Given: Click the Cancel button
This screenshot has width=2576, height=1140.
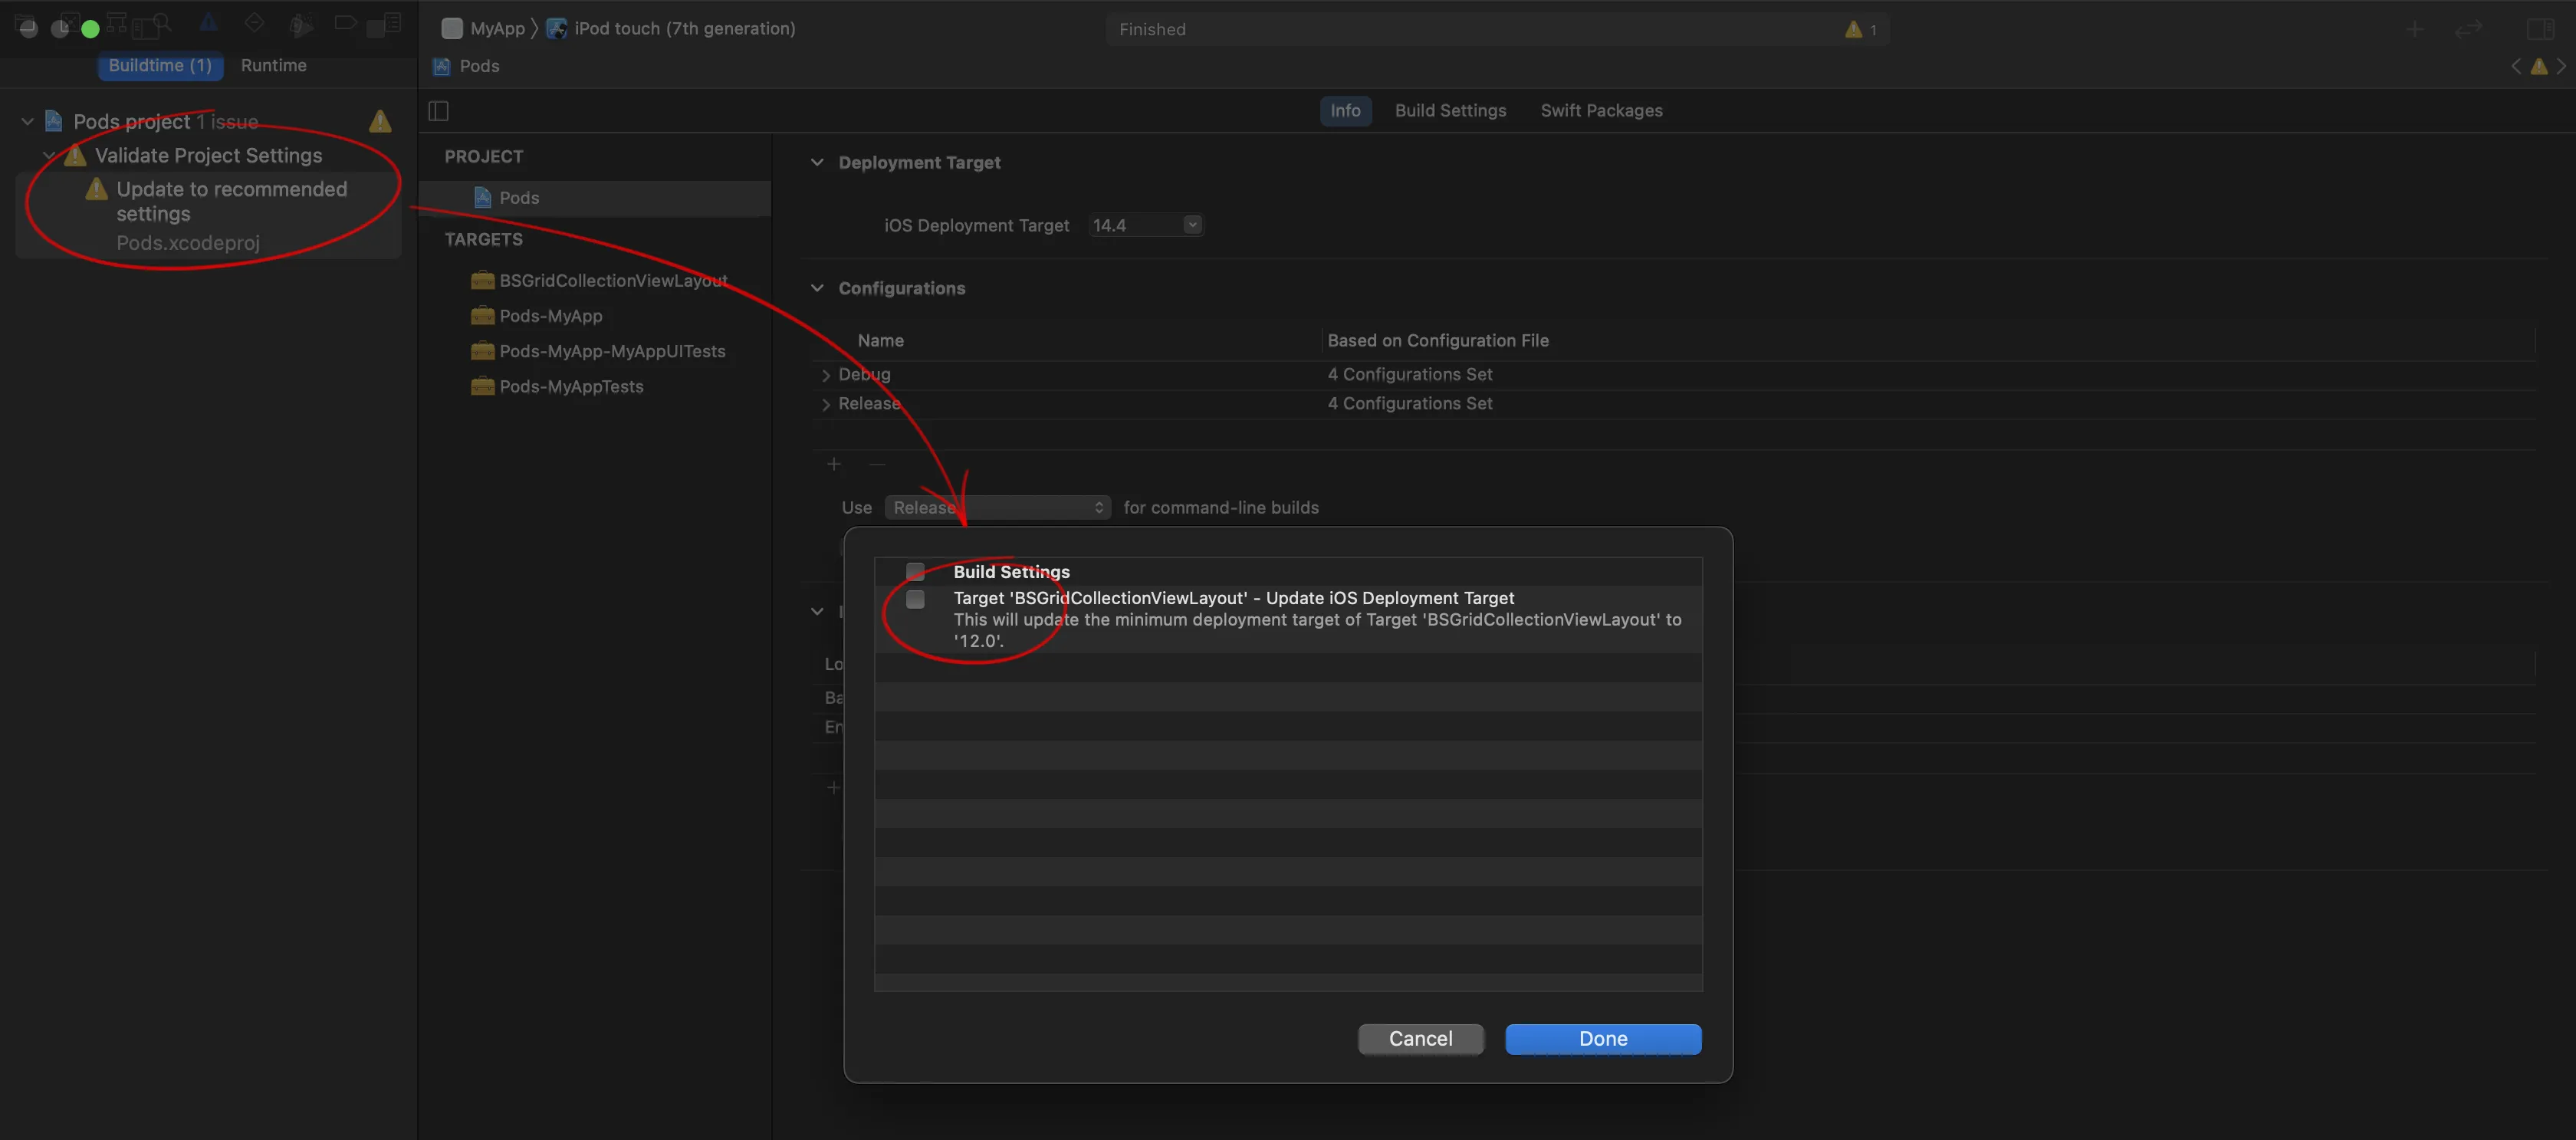Looking at the screenshot, I should (x=1420, y=1039).
